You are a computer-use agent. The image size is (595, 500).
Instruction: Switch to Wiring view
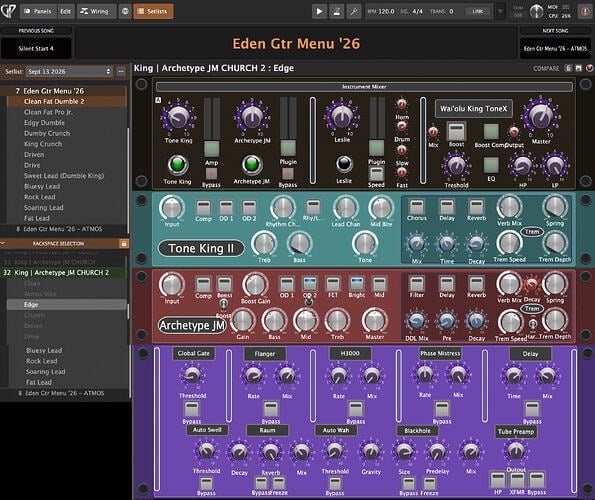(96, 11)
